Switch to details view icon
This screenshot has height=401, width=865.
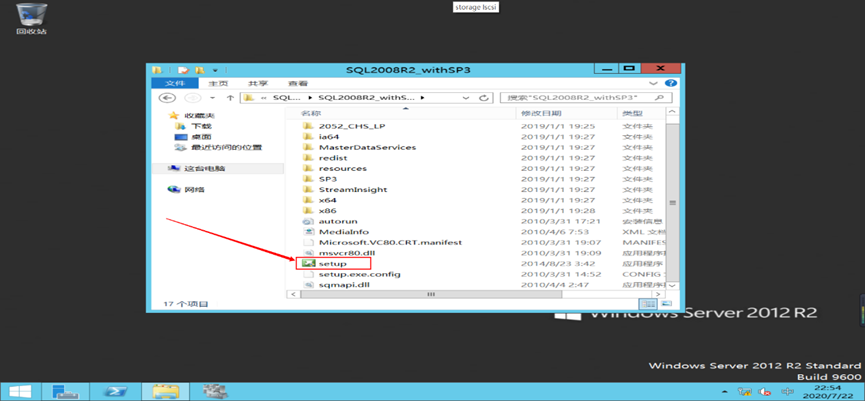click(x=649, y=304)
